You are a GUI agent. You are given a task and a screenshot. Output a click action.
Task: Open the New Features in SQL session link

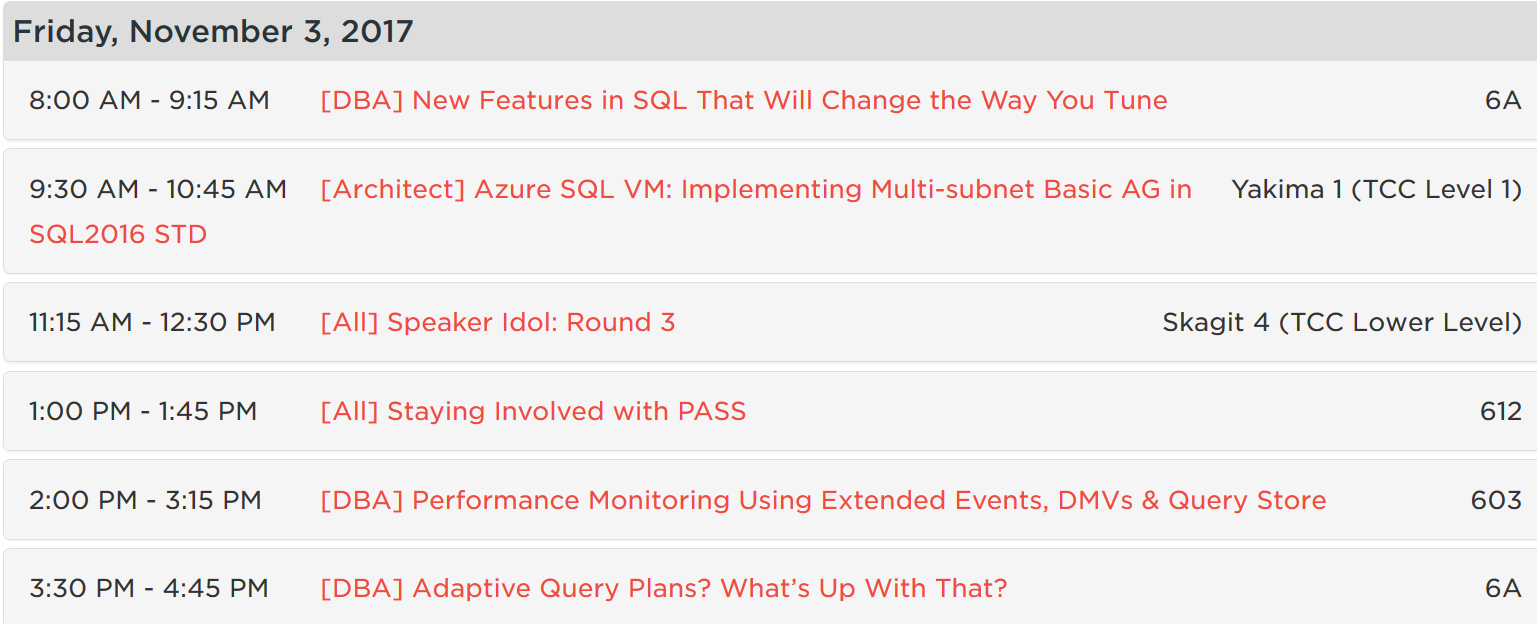tap(743, 100)
